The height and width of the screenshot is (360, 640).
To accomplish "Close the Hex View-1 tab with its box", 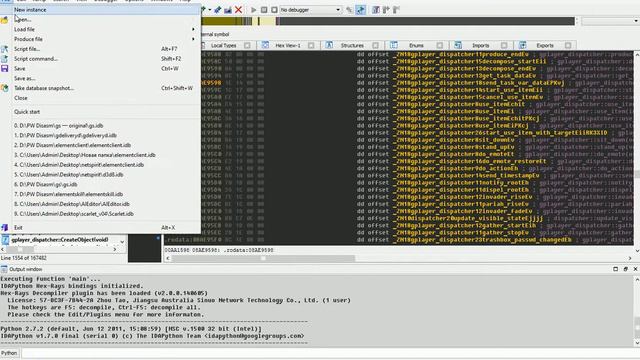I will [x=311, y=45].
